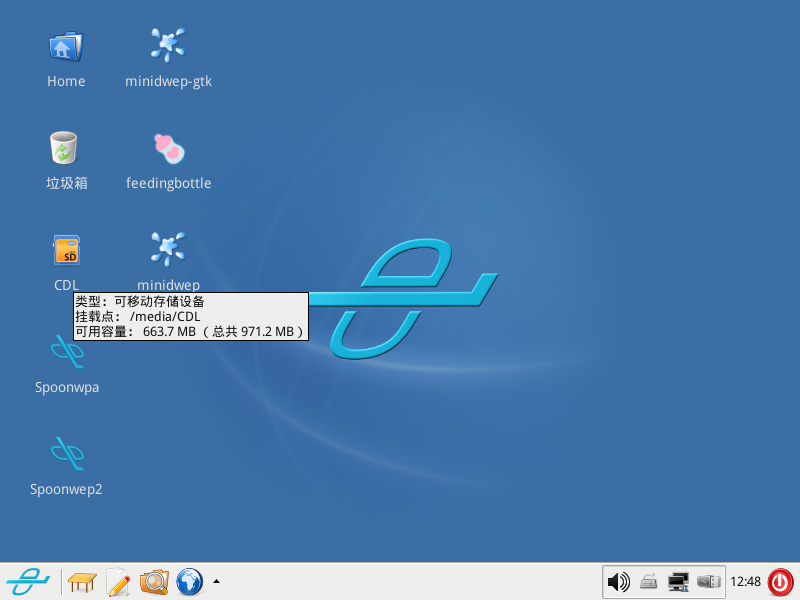Open the Spoonwpa desktop shortcut
The height and width of the screenshot is (600, 800).
[66, 352]
